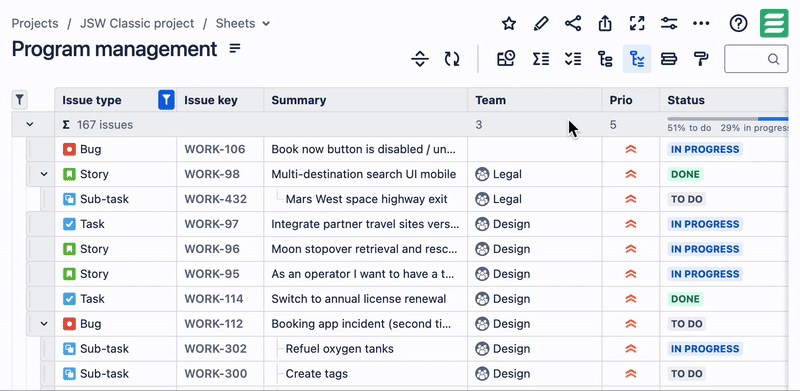Click the Legal team cell of WORK-98
This screenshot has height=391, width=800.
(534, 174)
